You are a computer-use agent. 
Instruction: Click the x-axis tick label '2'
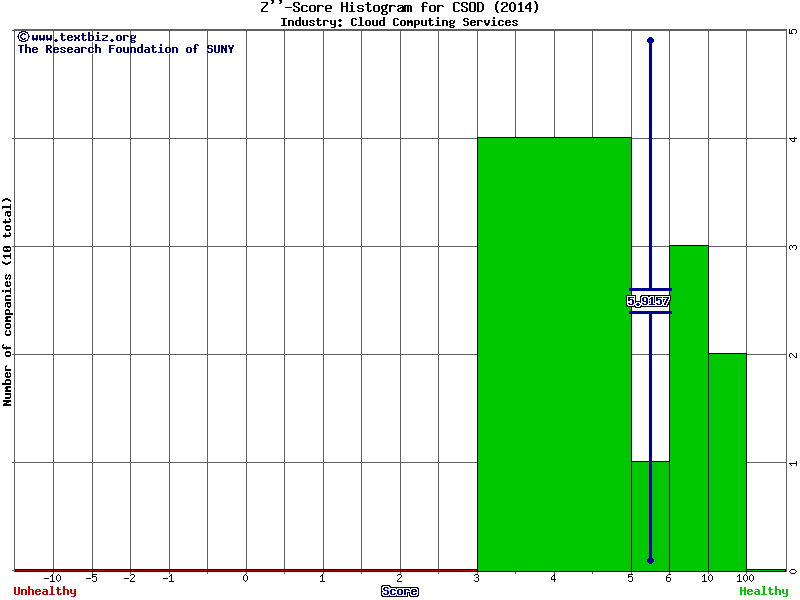tap(399, 578)
